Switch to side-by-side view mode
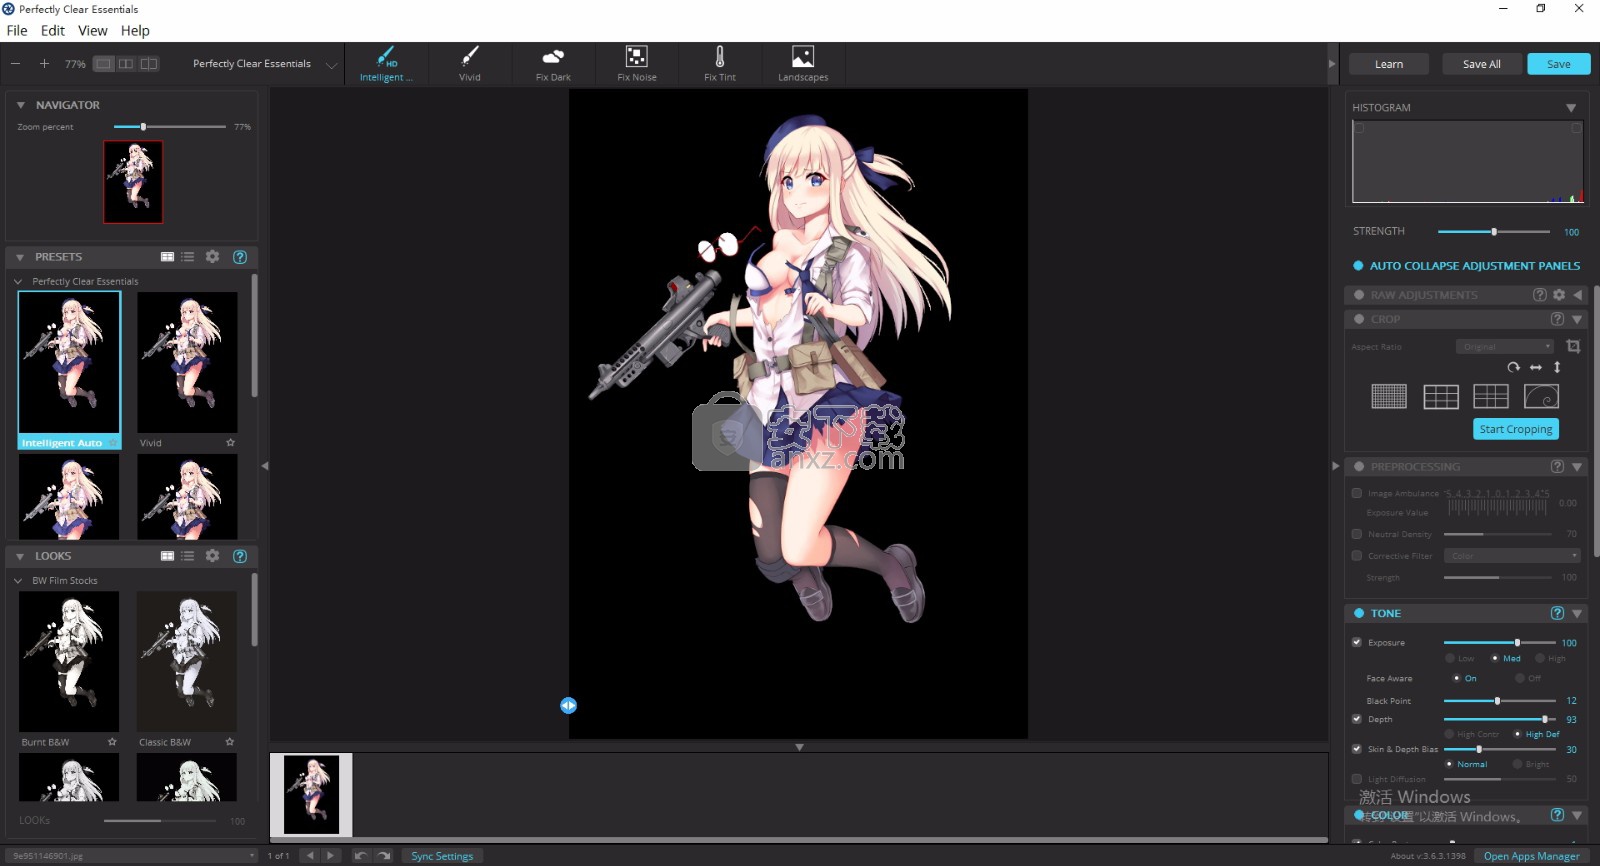1600x866 pixels. click(x=126, y=63)
